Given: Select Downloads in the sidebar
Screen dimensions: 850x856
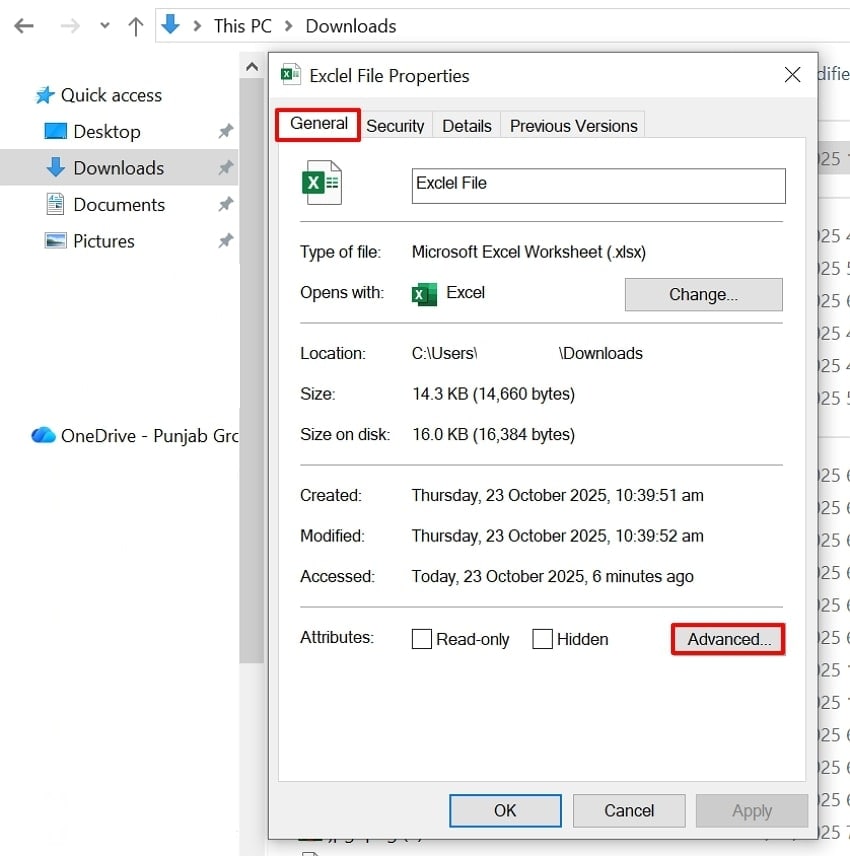Looking at the screenshot, I should (118, 168).
